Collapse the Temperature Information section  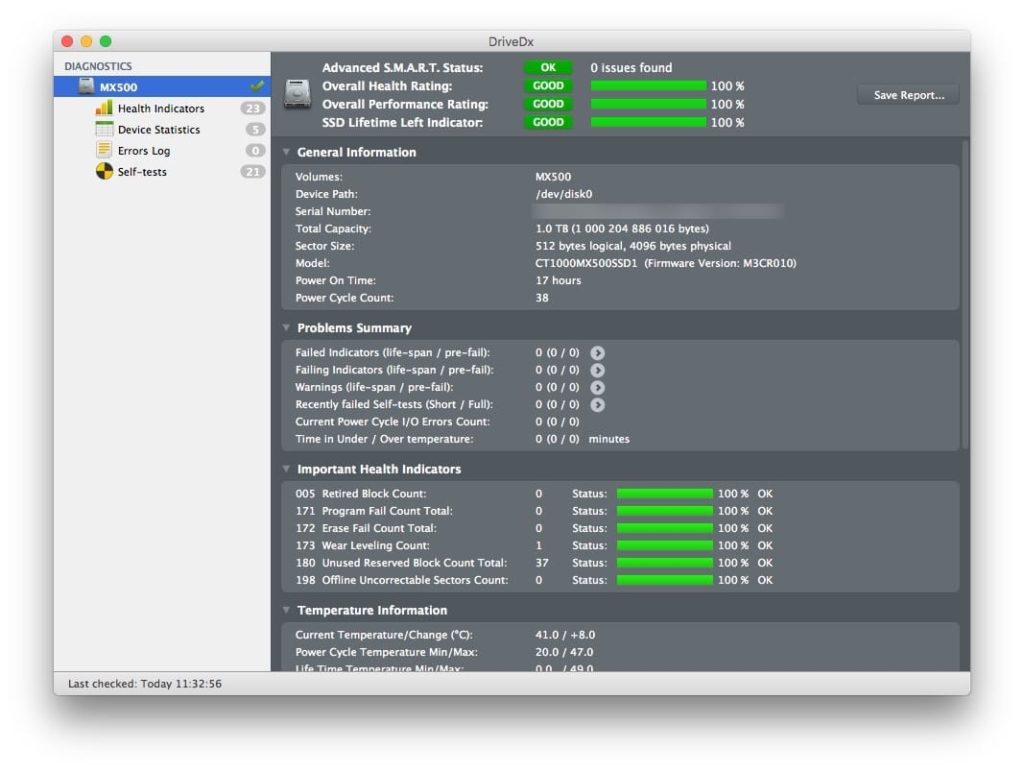[x=286, y=609]
